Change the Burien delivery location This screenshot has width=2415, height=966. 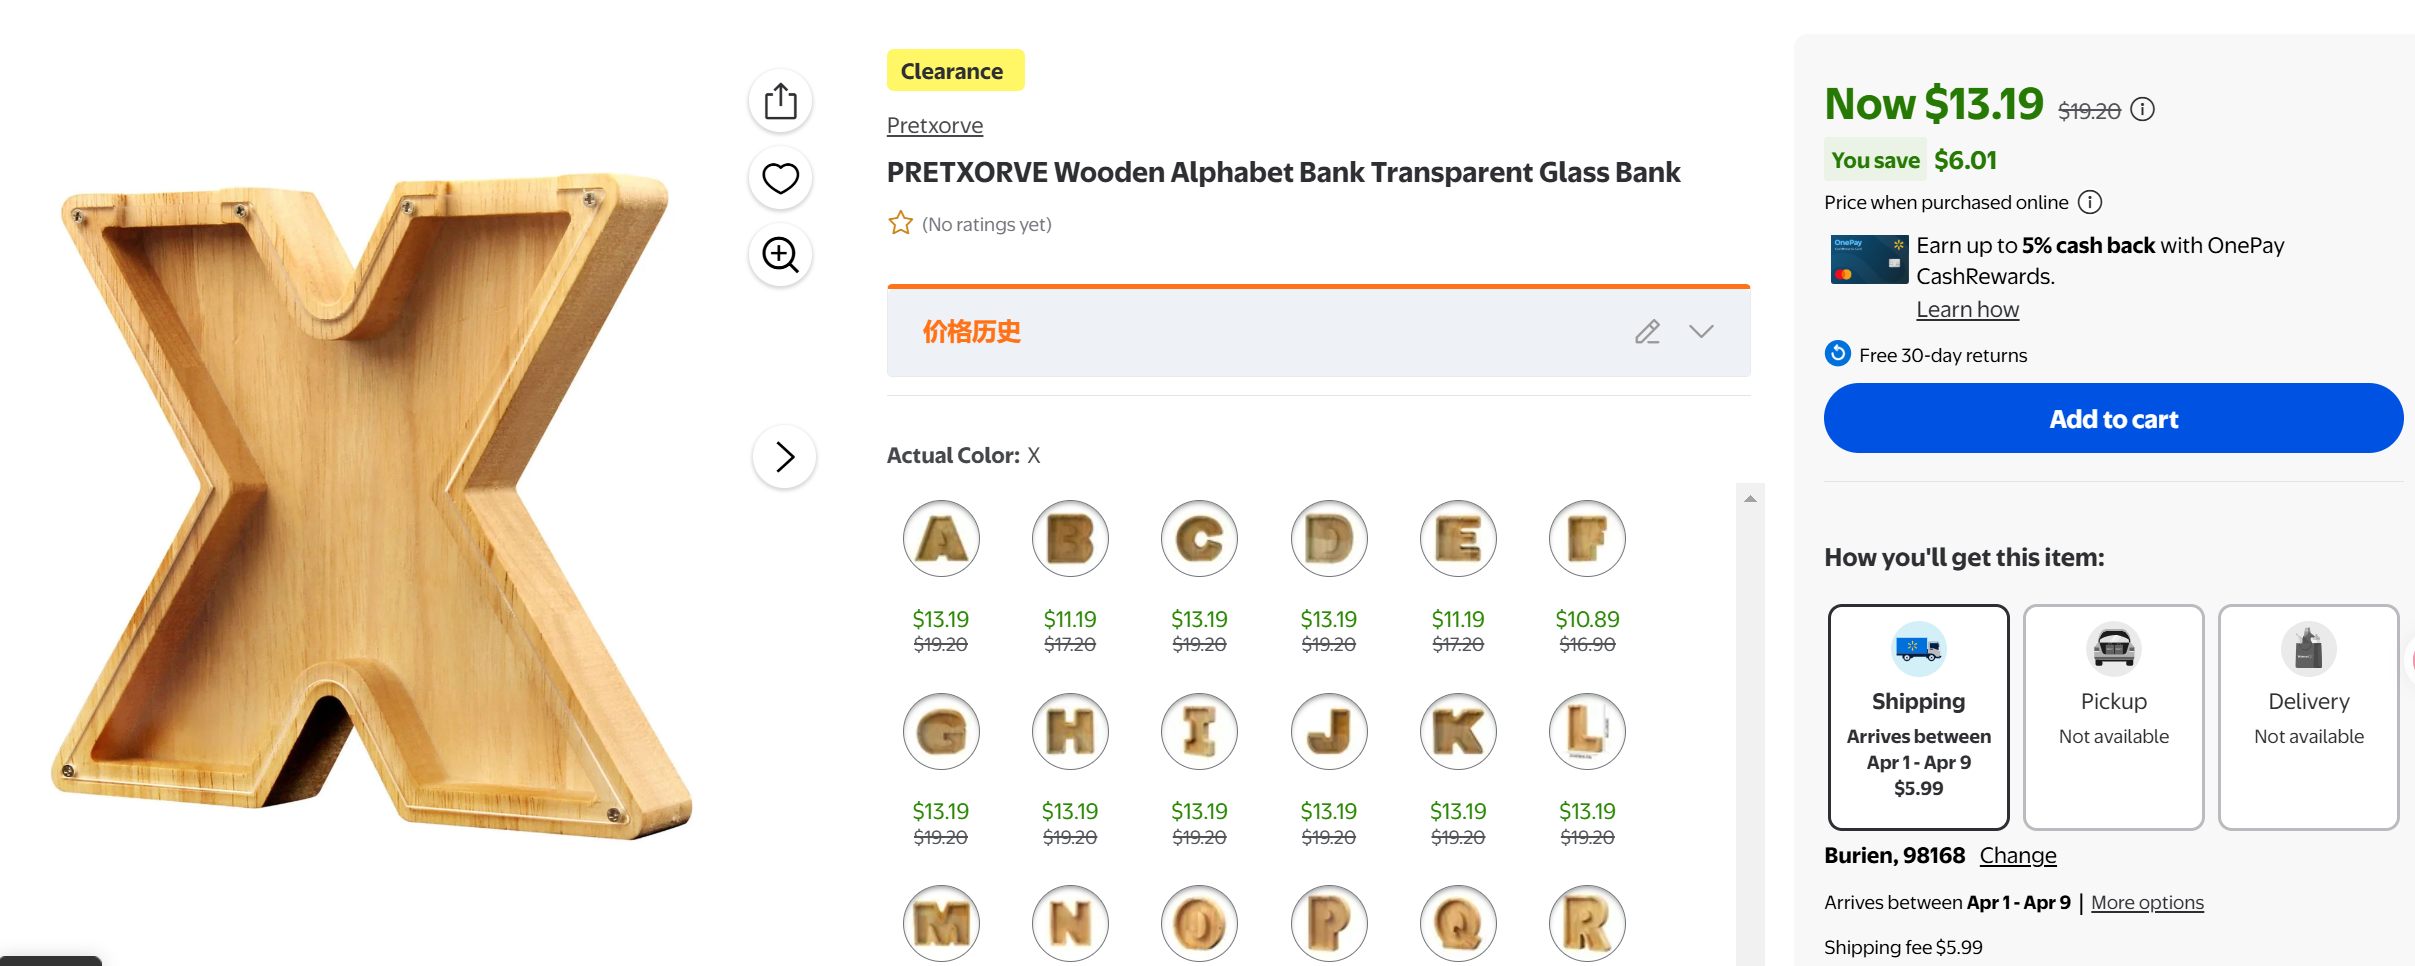click(x=2017, y=856)
